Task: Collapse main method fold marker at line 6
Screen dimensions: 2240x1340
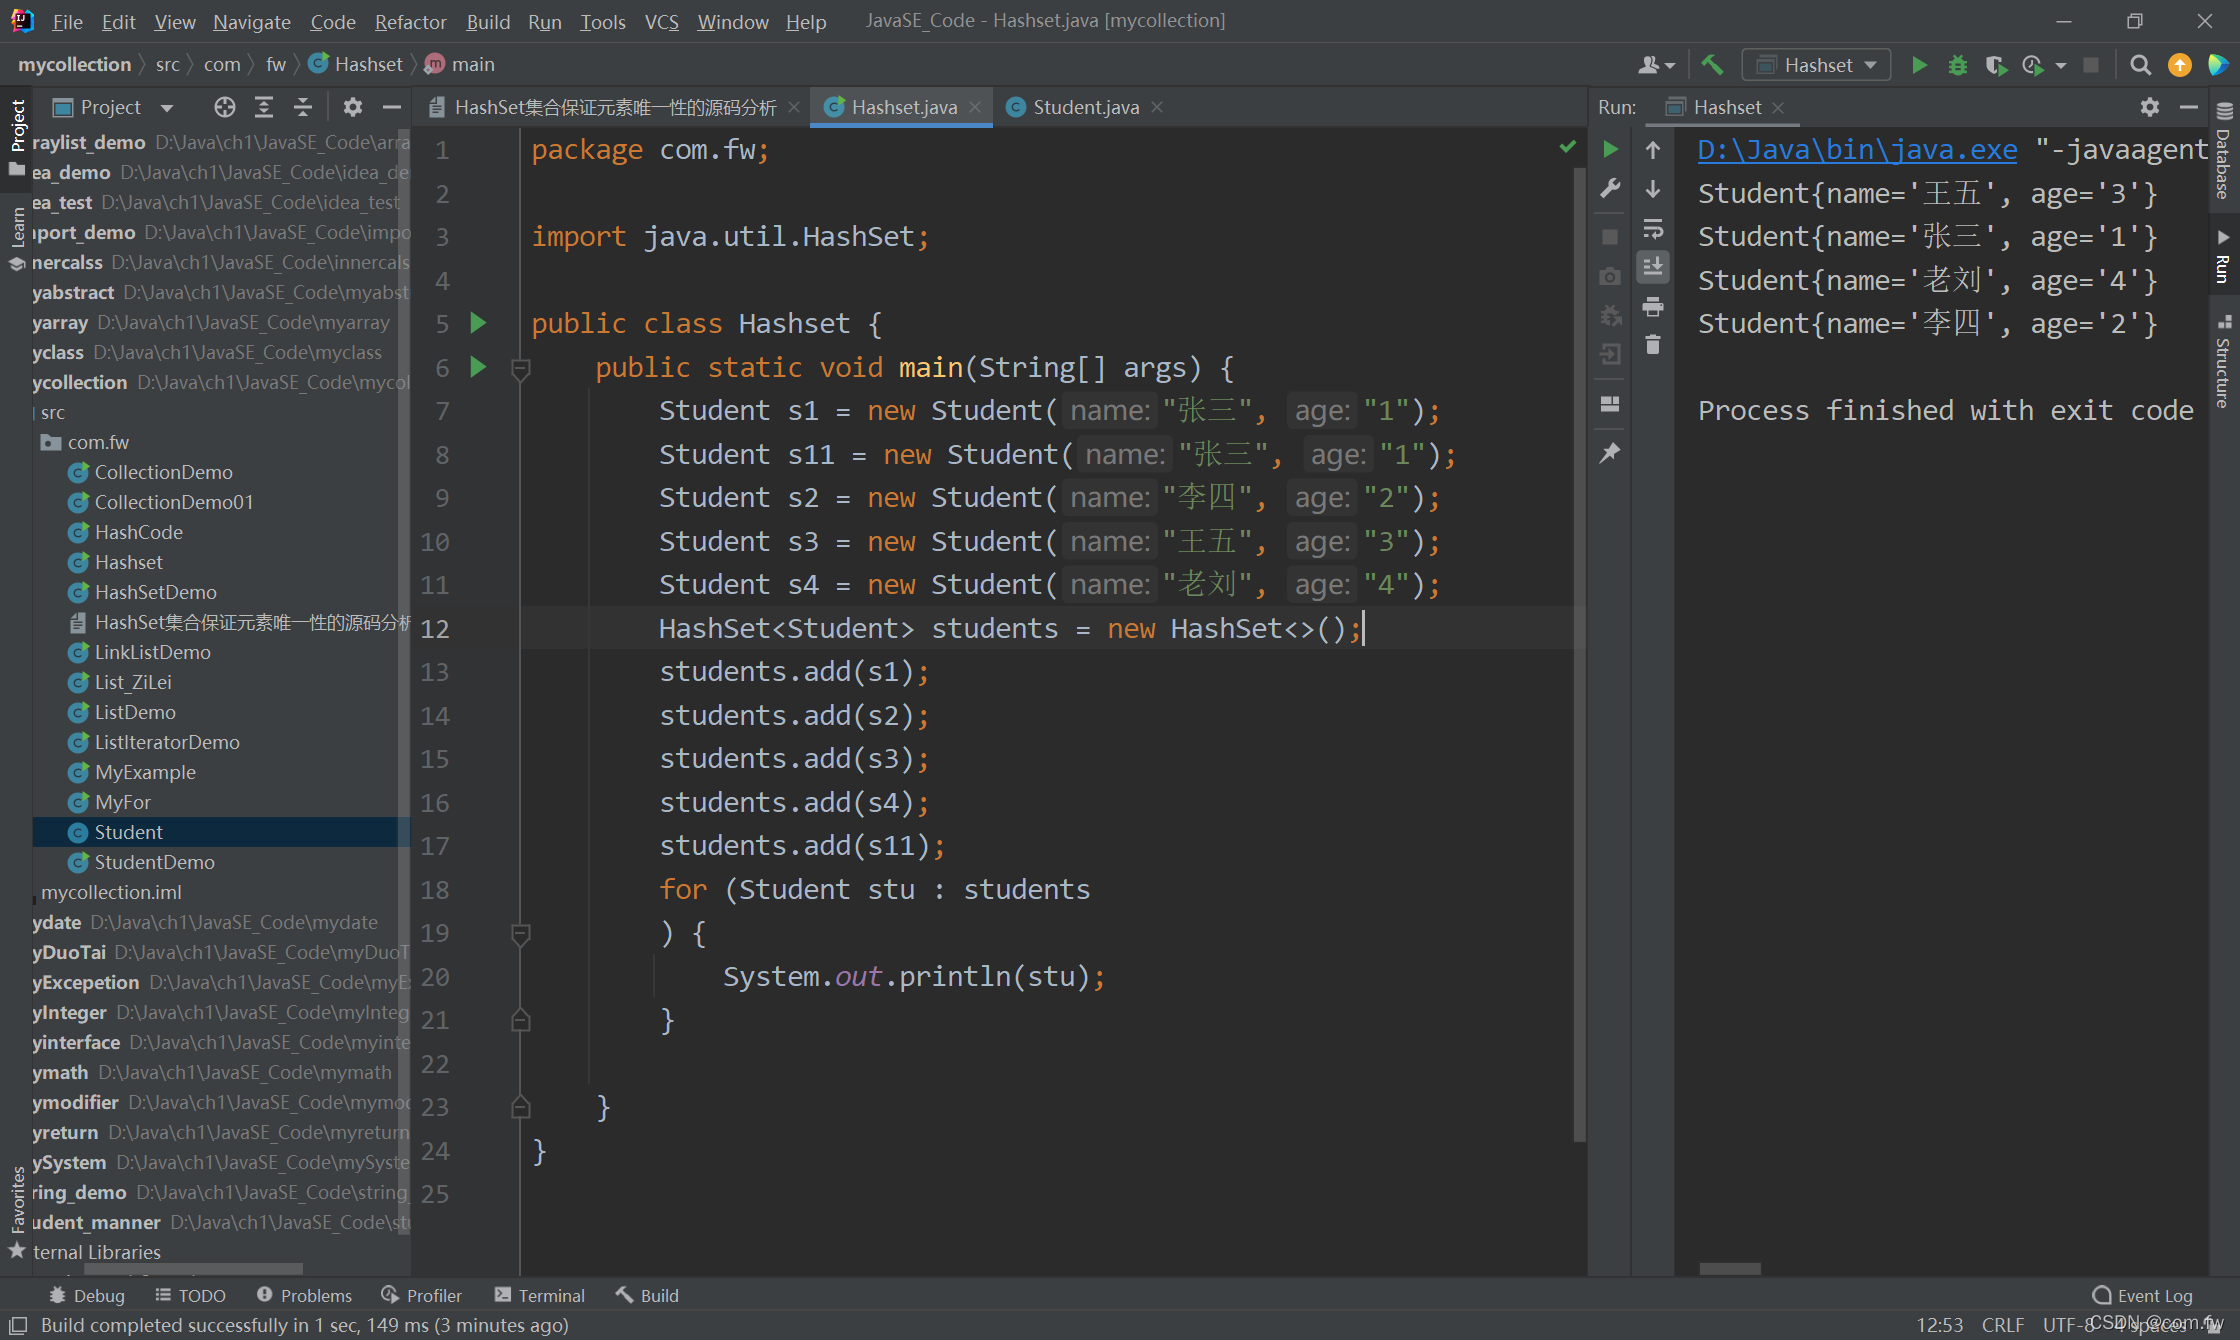Action: click(520, 368)
